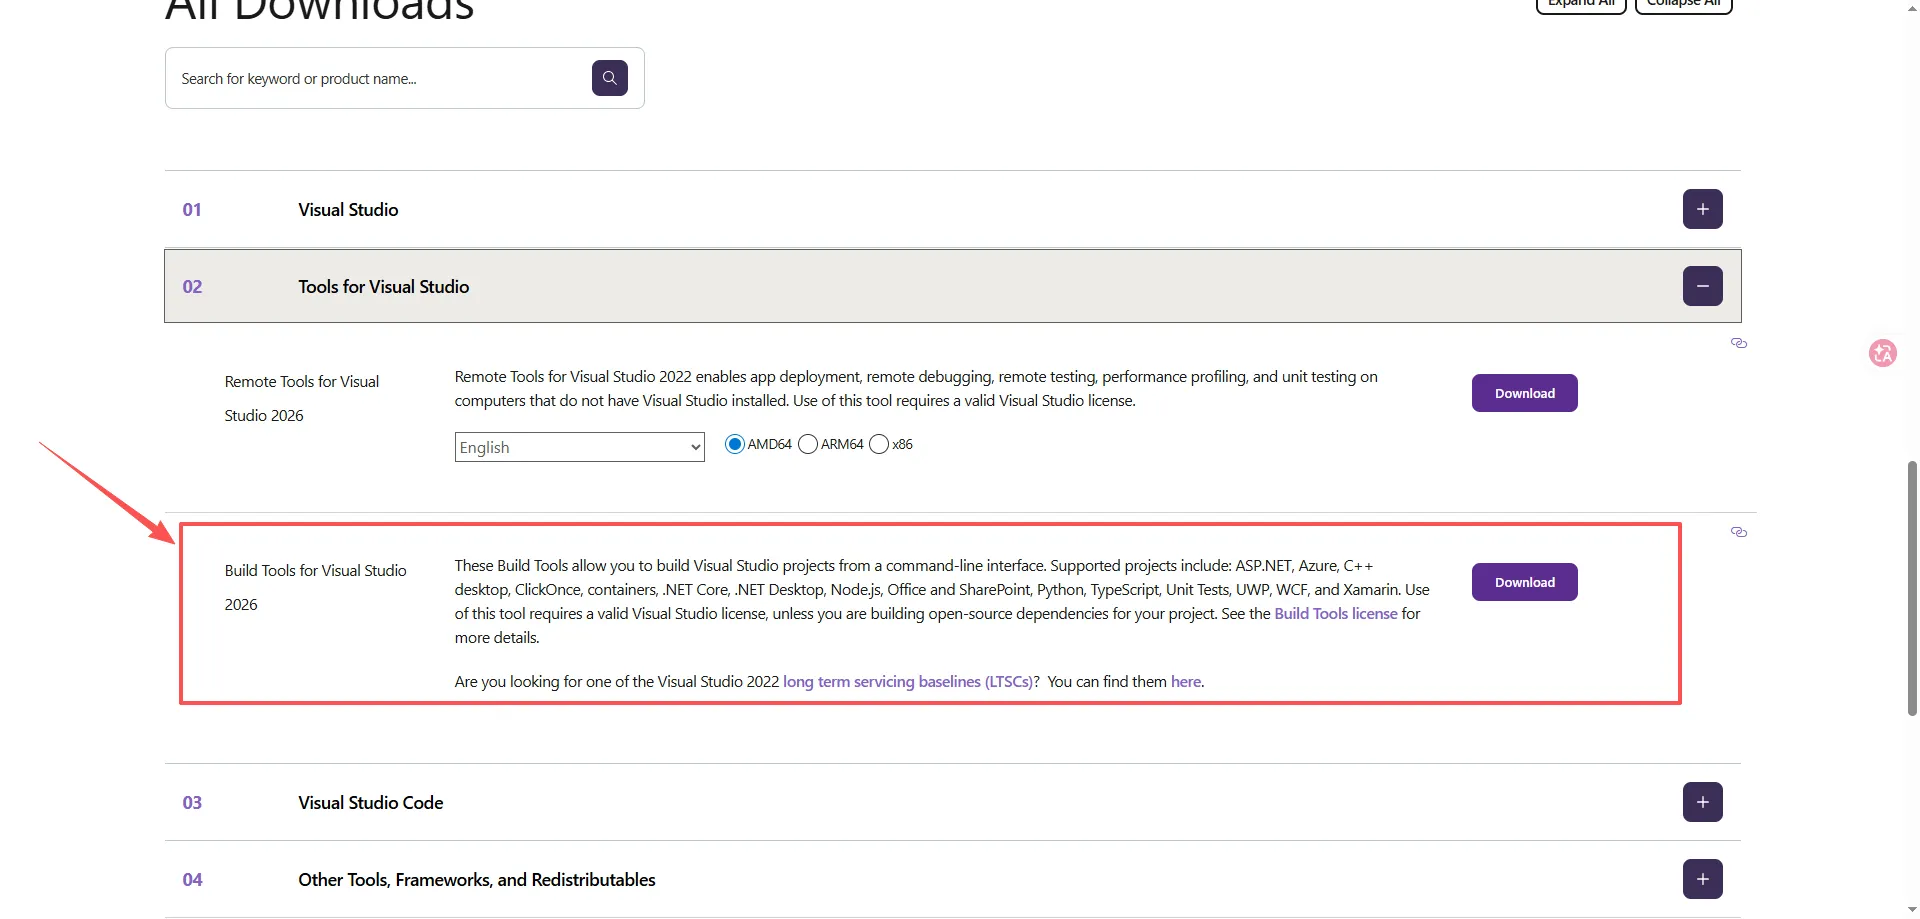1920x919 pixels.
Task: Click the 01 Visual Studio section heading
Action: pos(348,210)
